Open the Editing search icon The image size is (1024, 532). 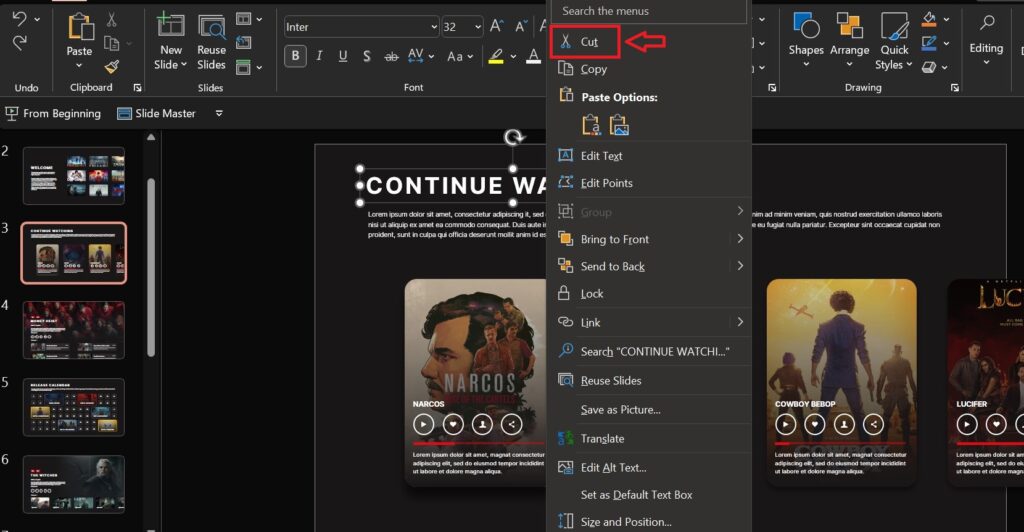pos(987,23)
